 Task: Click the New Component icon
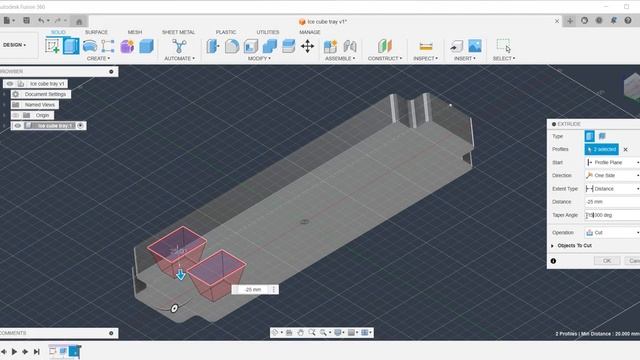[x=330, y=46]
